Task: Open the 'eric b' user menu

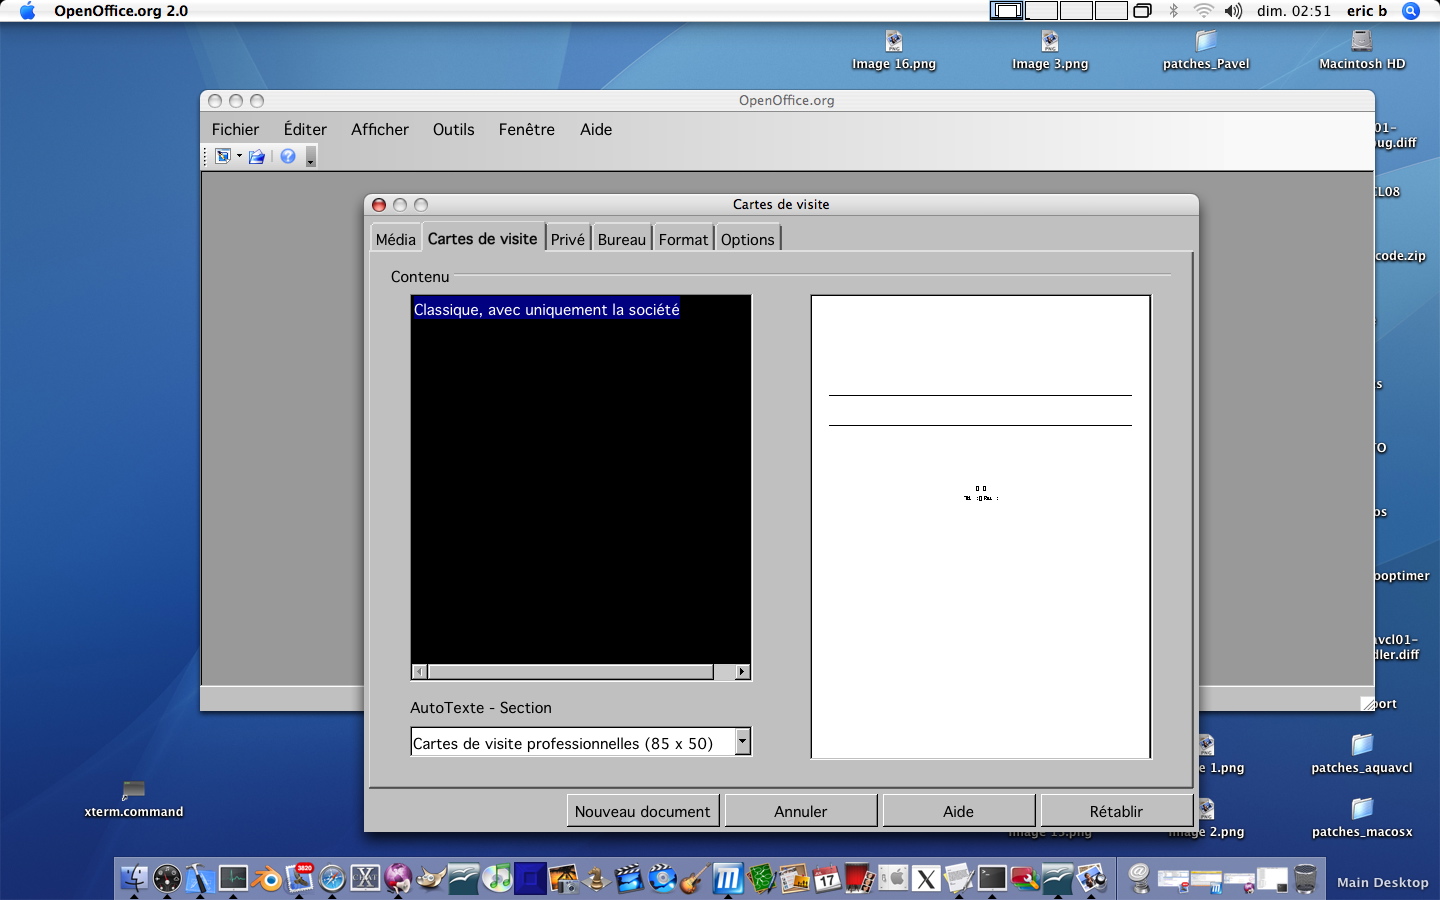Action: [x=1367, y=11]
